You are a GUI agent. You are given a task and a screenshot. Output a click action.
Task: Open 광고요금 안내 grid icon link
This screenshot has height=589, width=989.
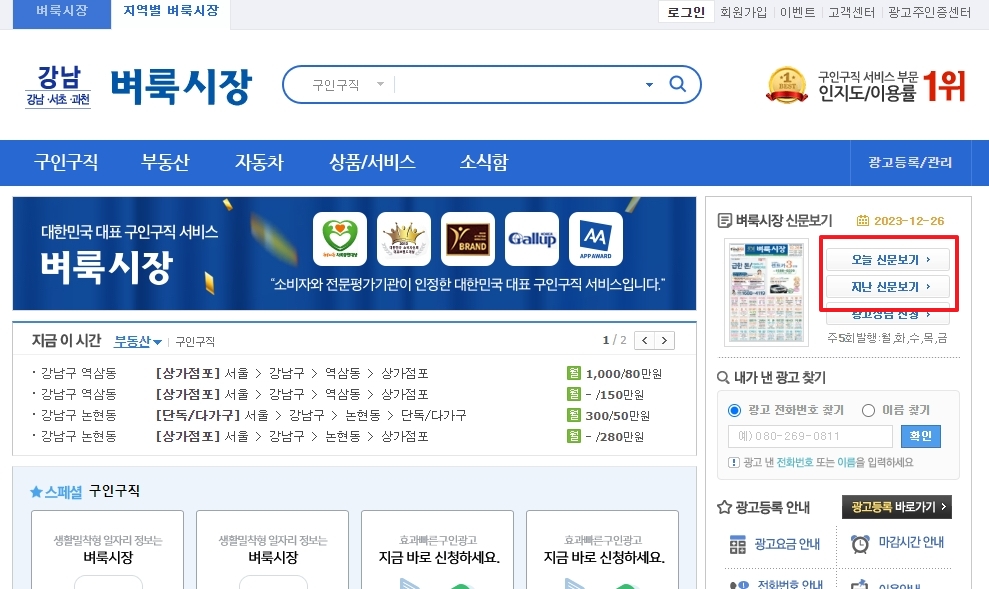click(x=737, y=544)
